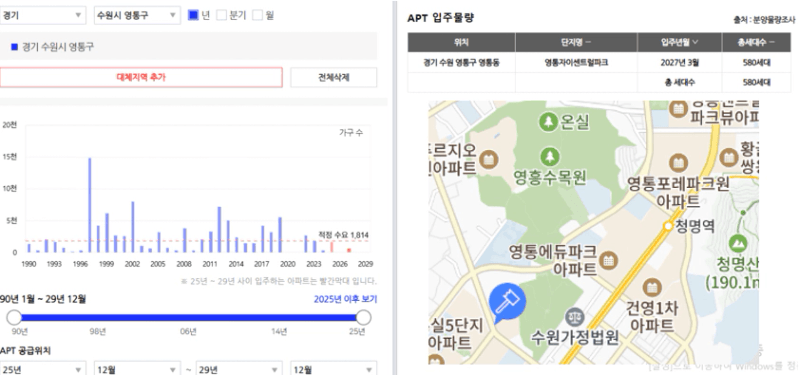The image size is (799, 375).
Task: Click the left 90년 slider handle
Action: [14, 317]
